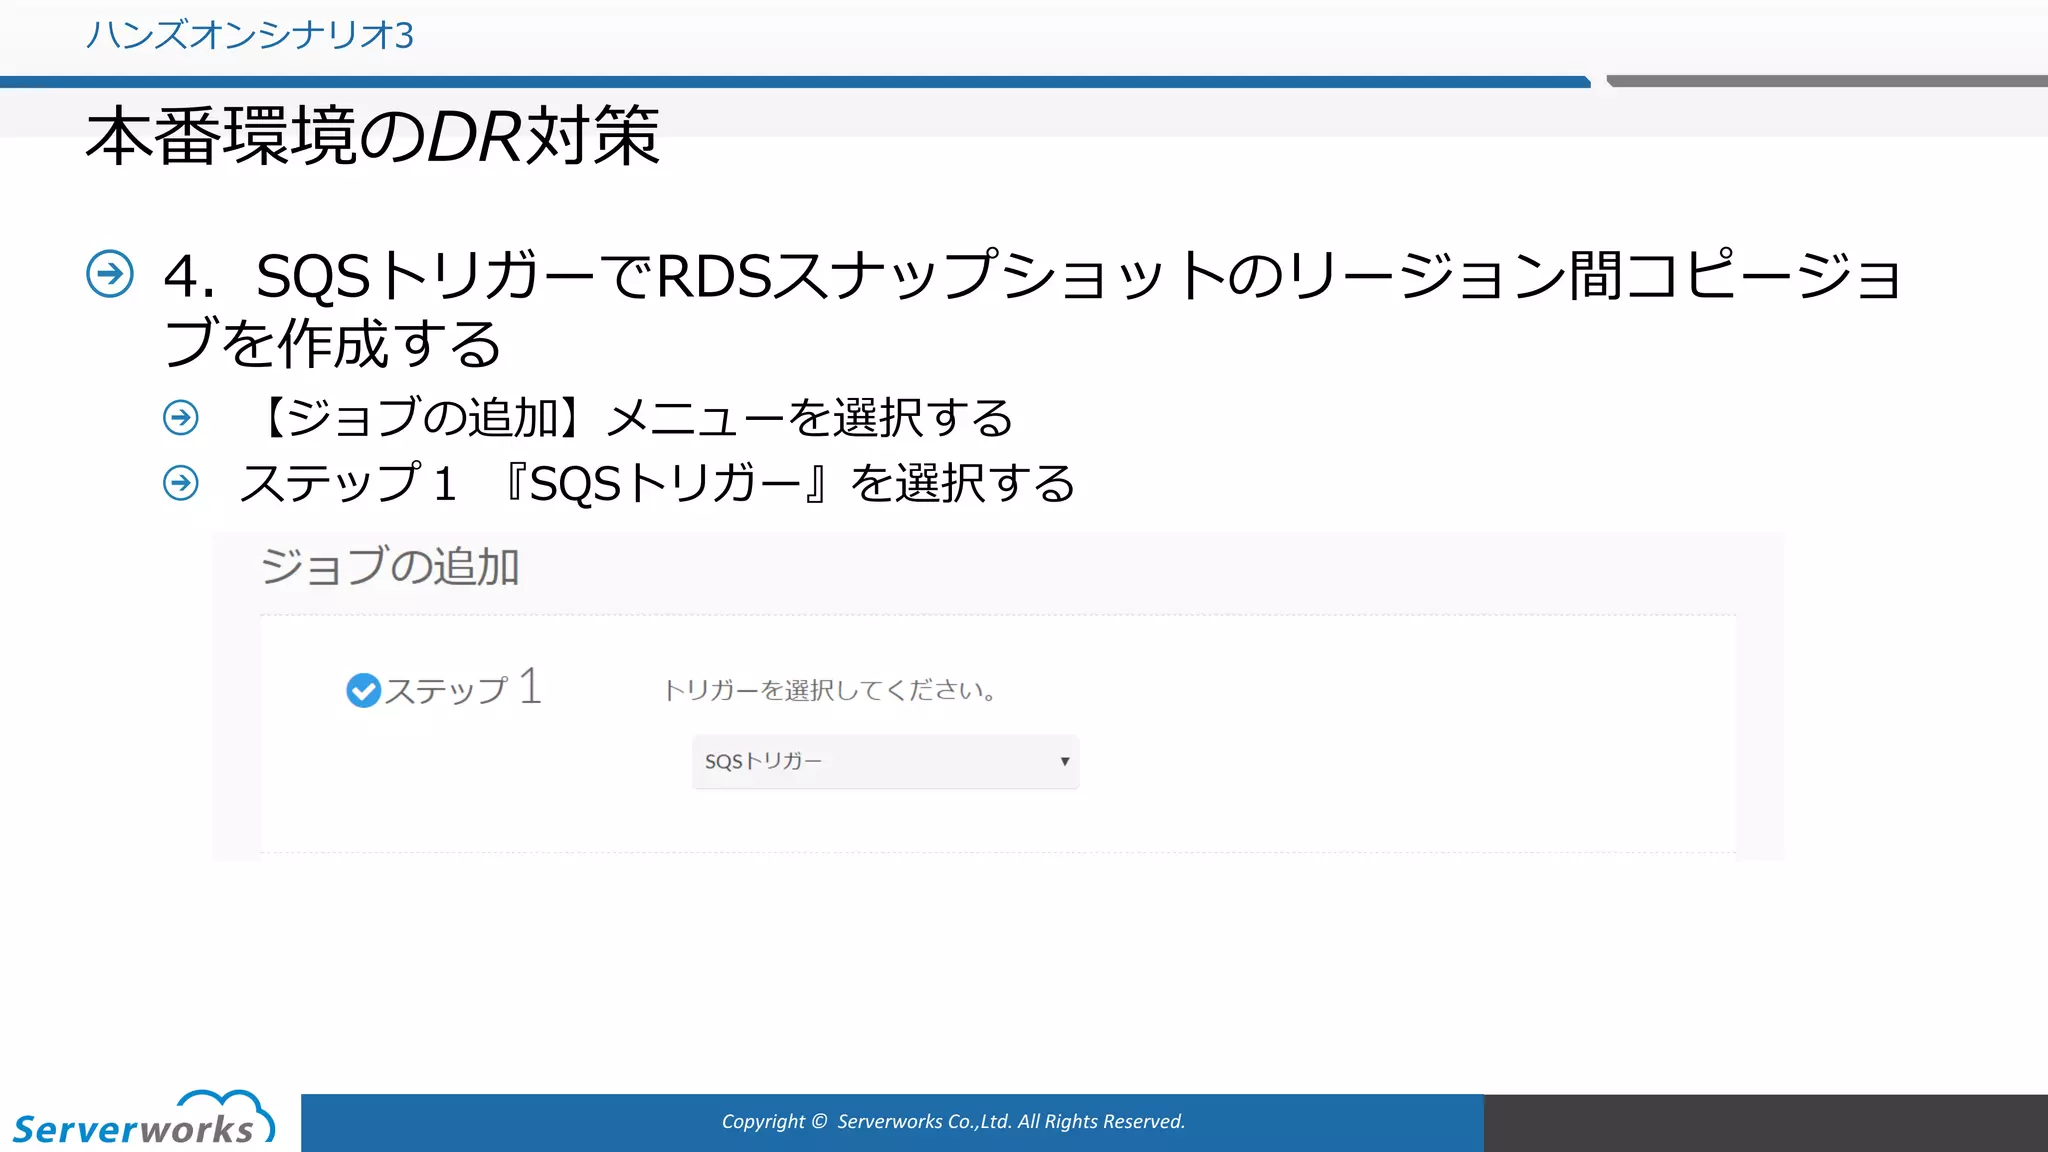The image size is (2048, 1152).
Task: Click the 本番環境のDR対策 title
Action: click(x=373, y=135)
